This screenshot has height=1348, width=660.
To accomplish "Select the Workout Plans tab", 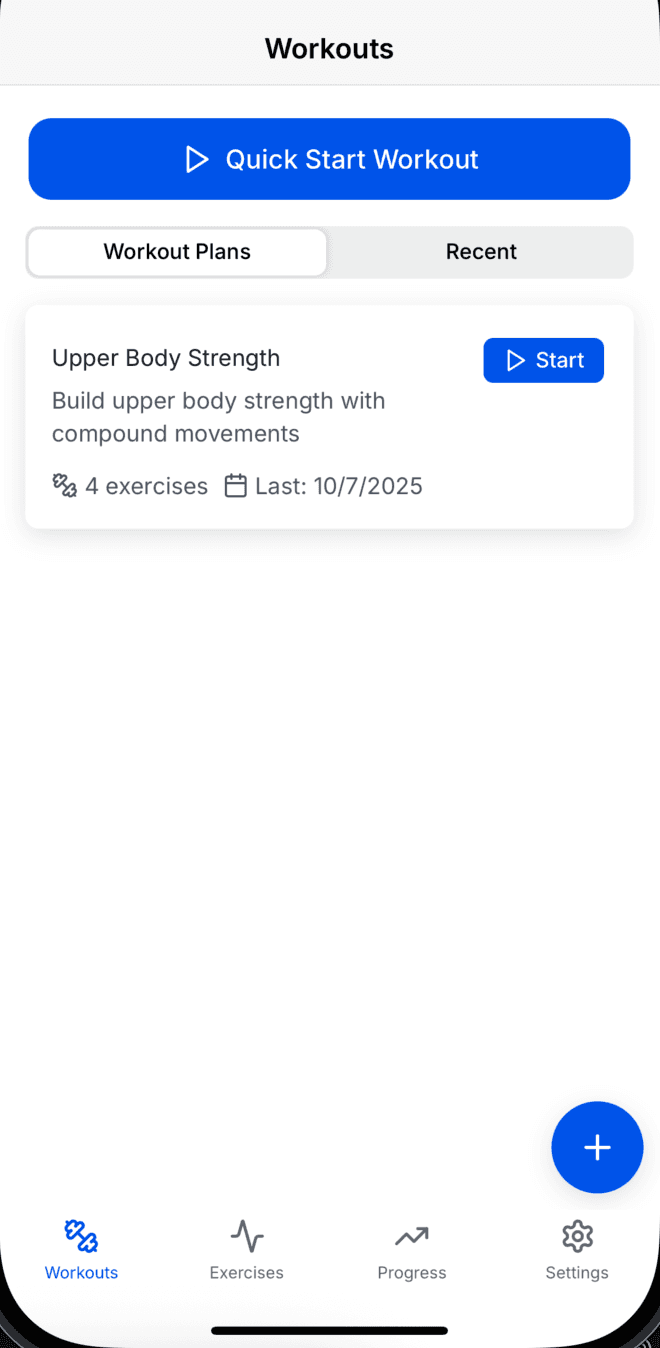I will [x=176, y=252].
